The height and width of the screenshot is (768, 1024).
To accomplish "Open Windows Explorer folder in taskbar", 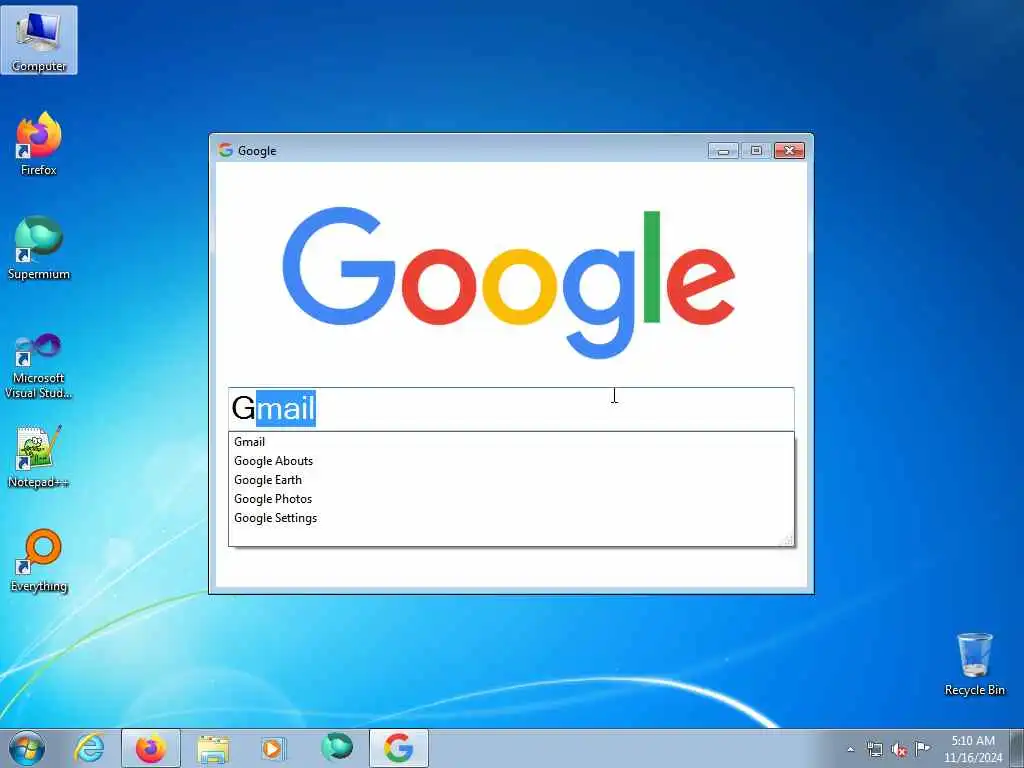I will pyautogui.click(x=213, y=748).
